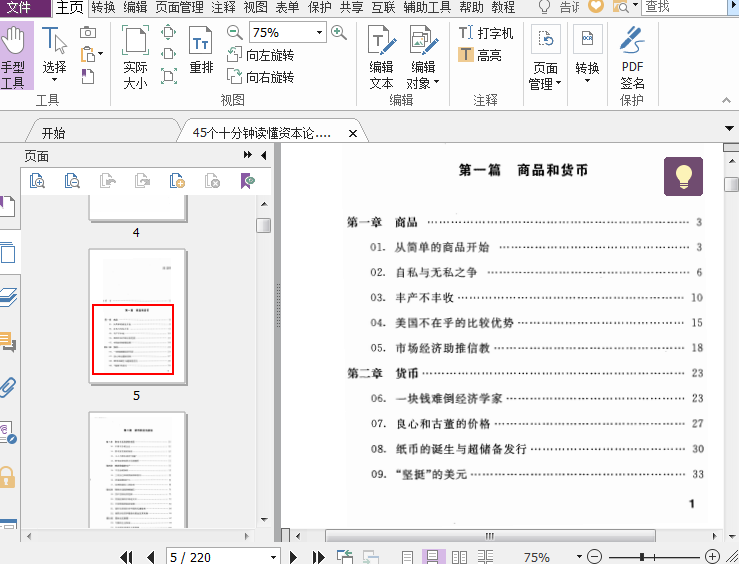Open the Comments sidebar panel
The image size is (739, 564).
tap(8, 342)
